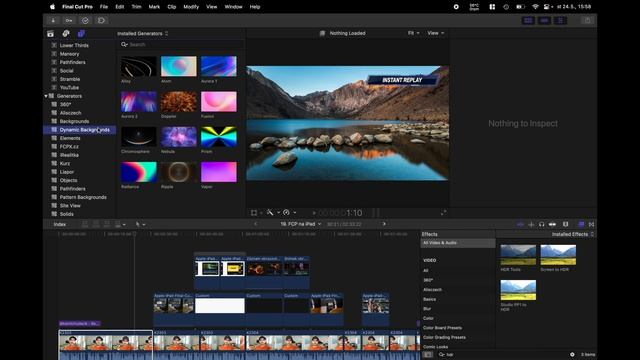Select Lower Thirds in sidebar
This screenshot has height=360, width=640.
(x=74, y=45)
